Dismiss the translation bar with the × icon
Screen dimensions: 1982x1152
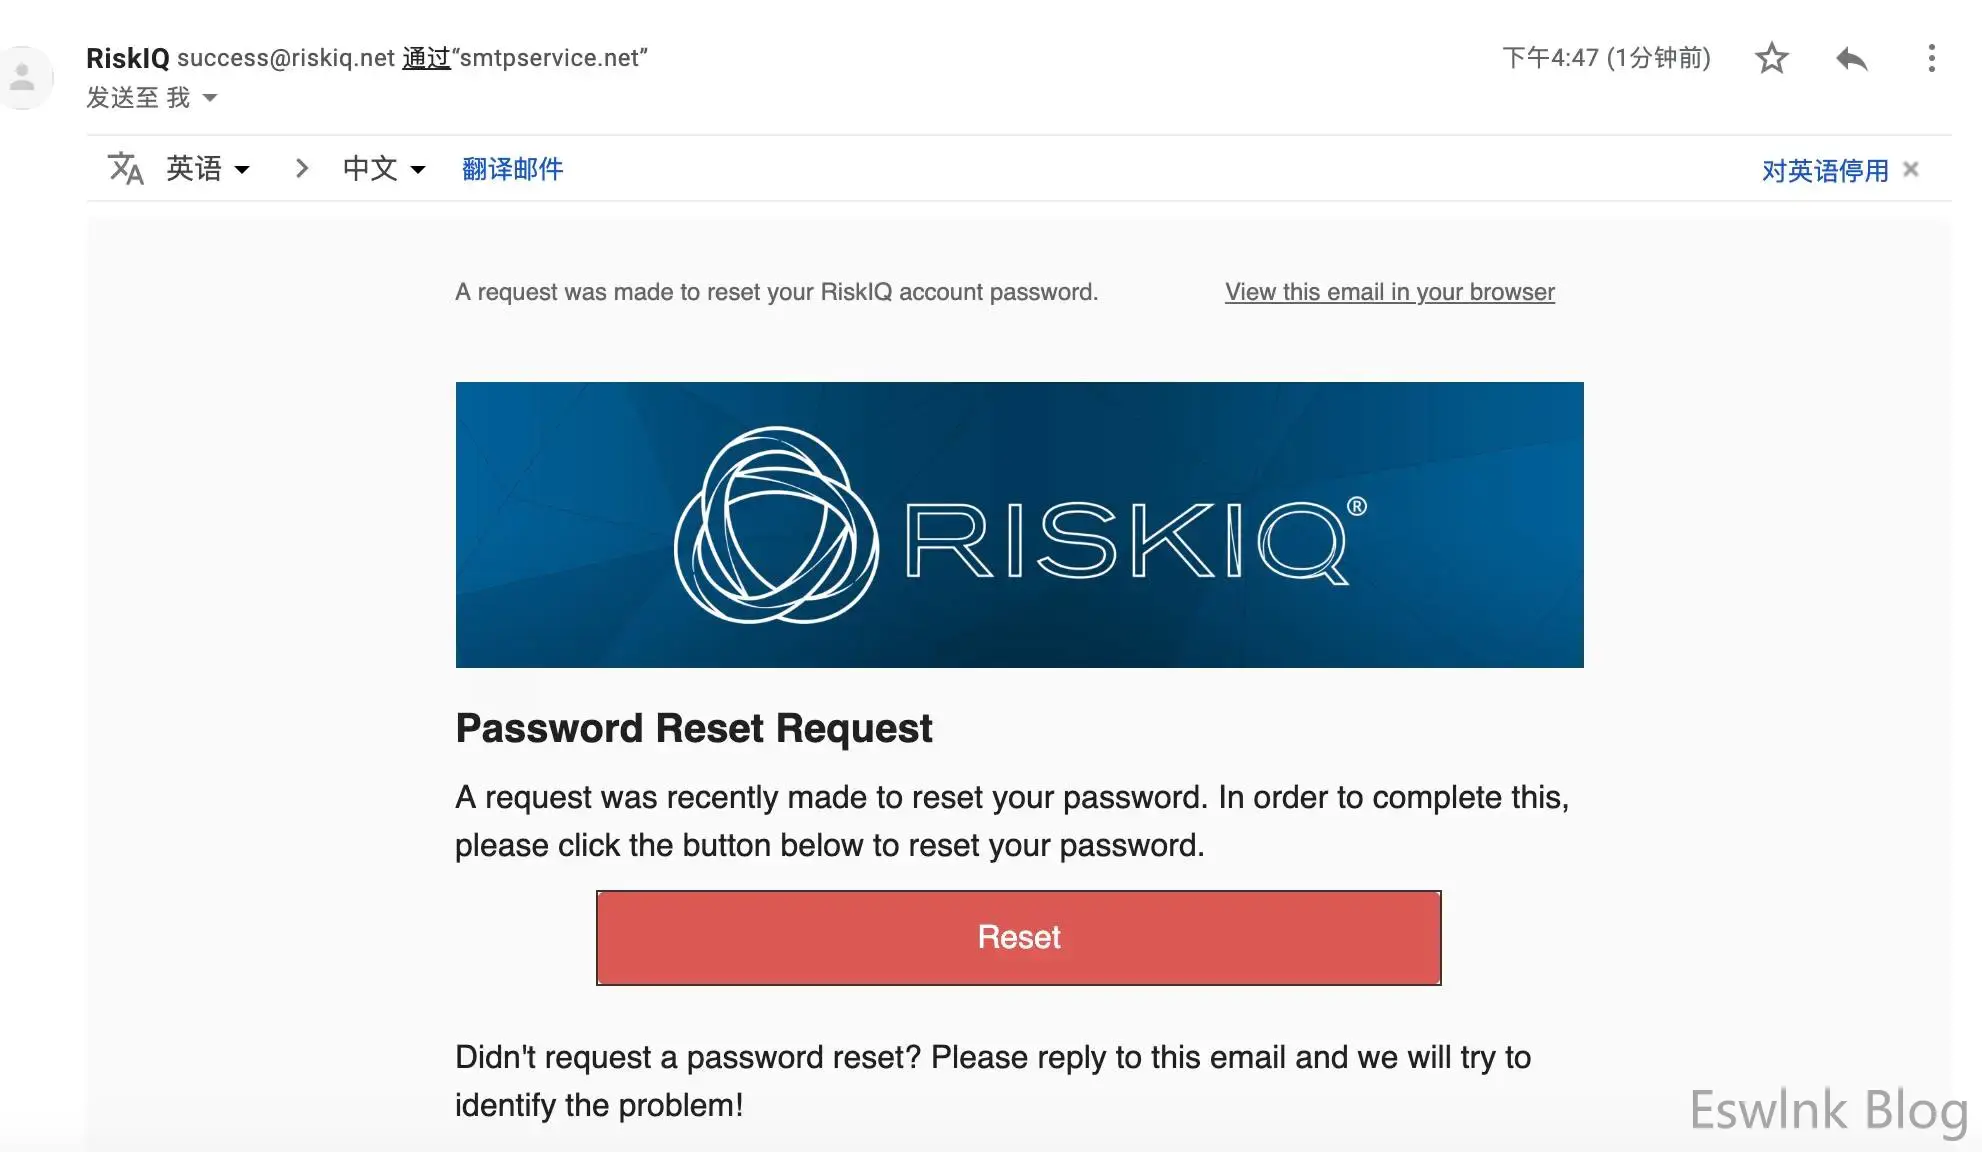point(1911,169)
